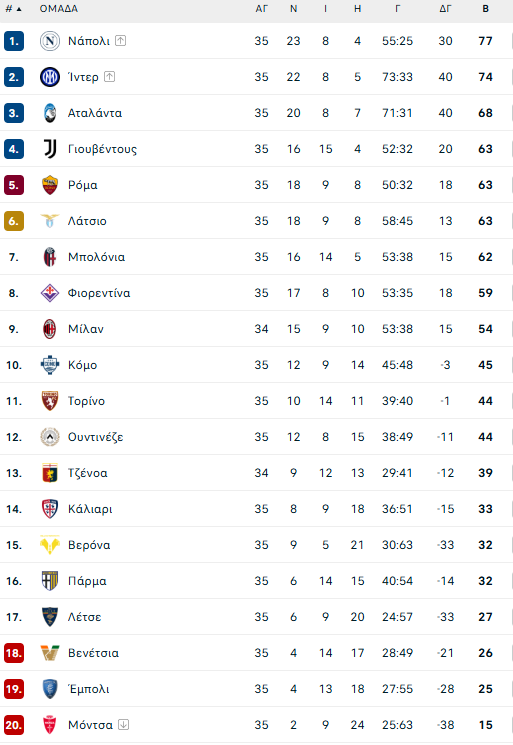Click promotion arrow icon next to Νάπολι
The width and height of the screenshot is (513, 745).
(121, 41)
